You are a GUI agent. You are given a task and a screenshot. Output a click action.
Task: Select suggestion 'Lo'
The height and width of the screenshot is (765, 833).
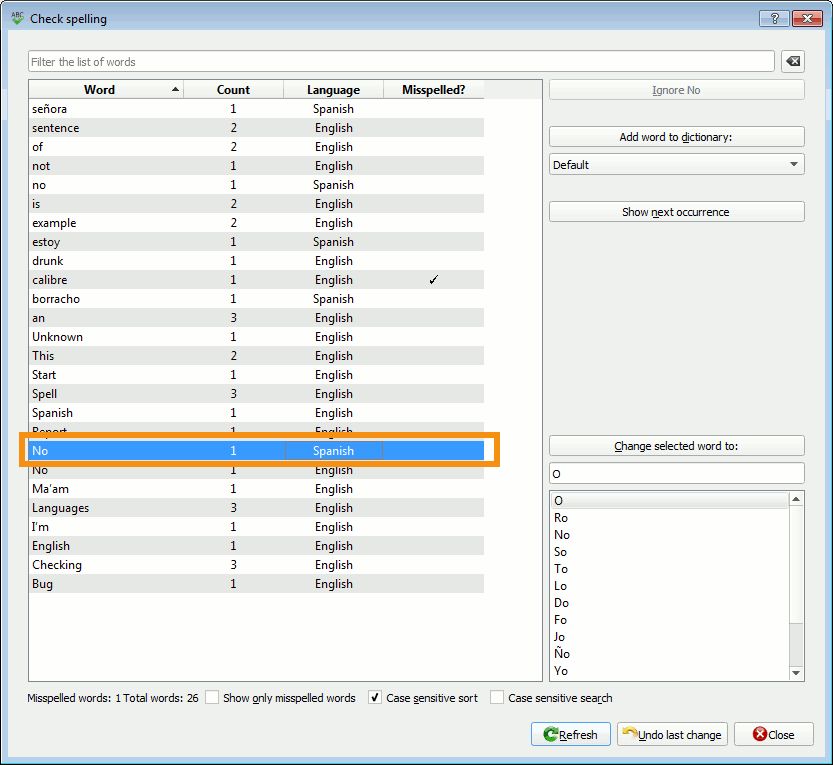pos(669,585)
